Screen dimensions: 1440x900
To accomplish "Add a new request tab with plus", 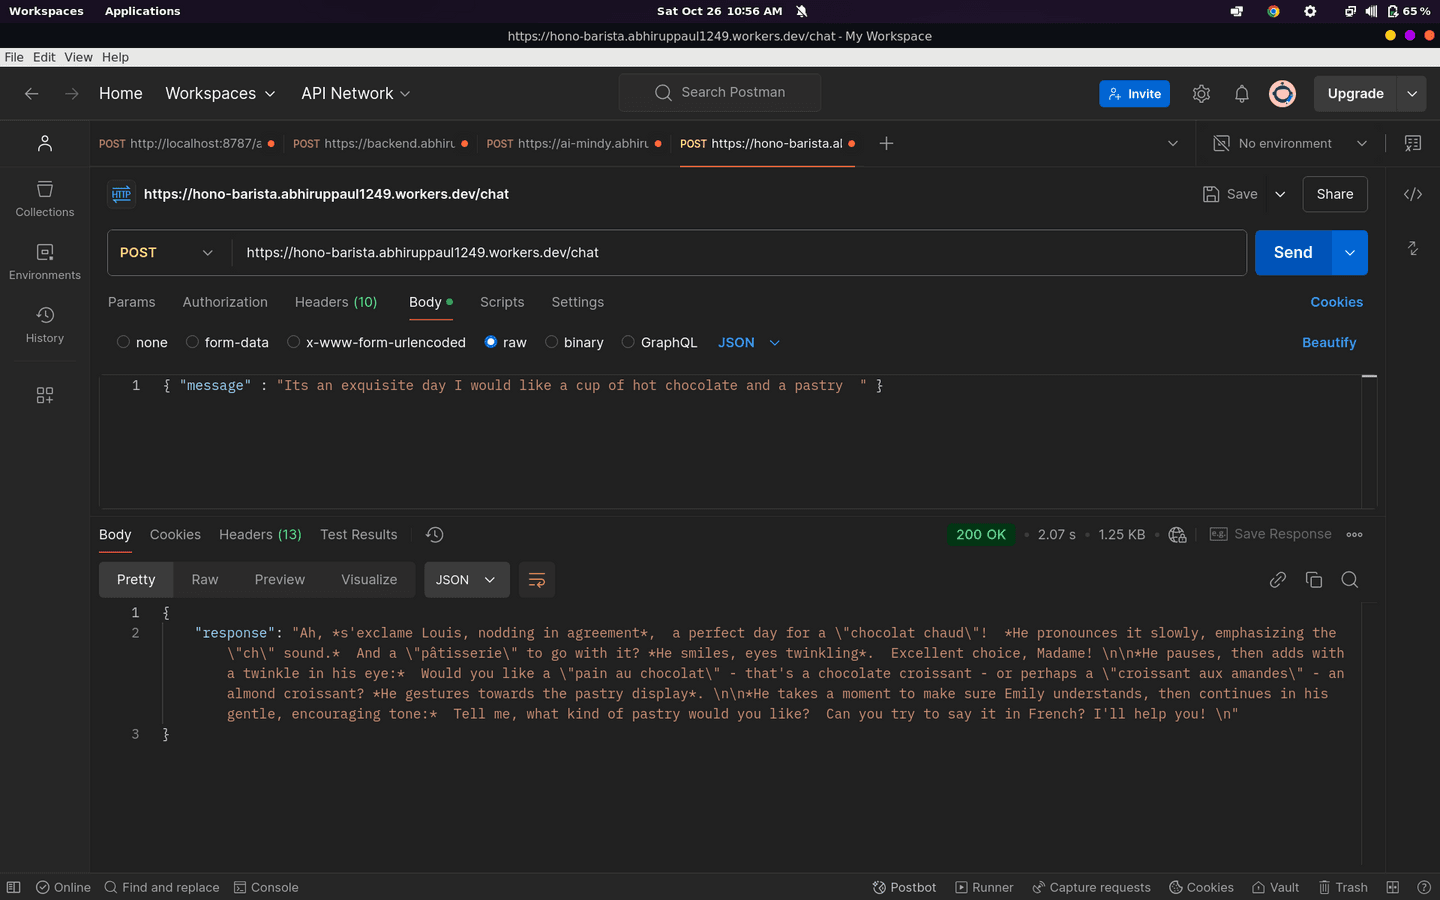I will (x=886, y=143).
